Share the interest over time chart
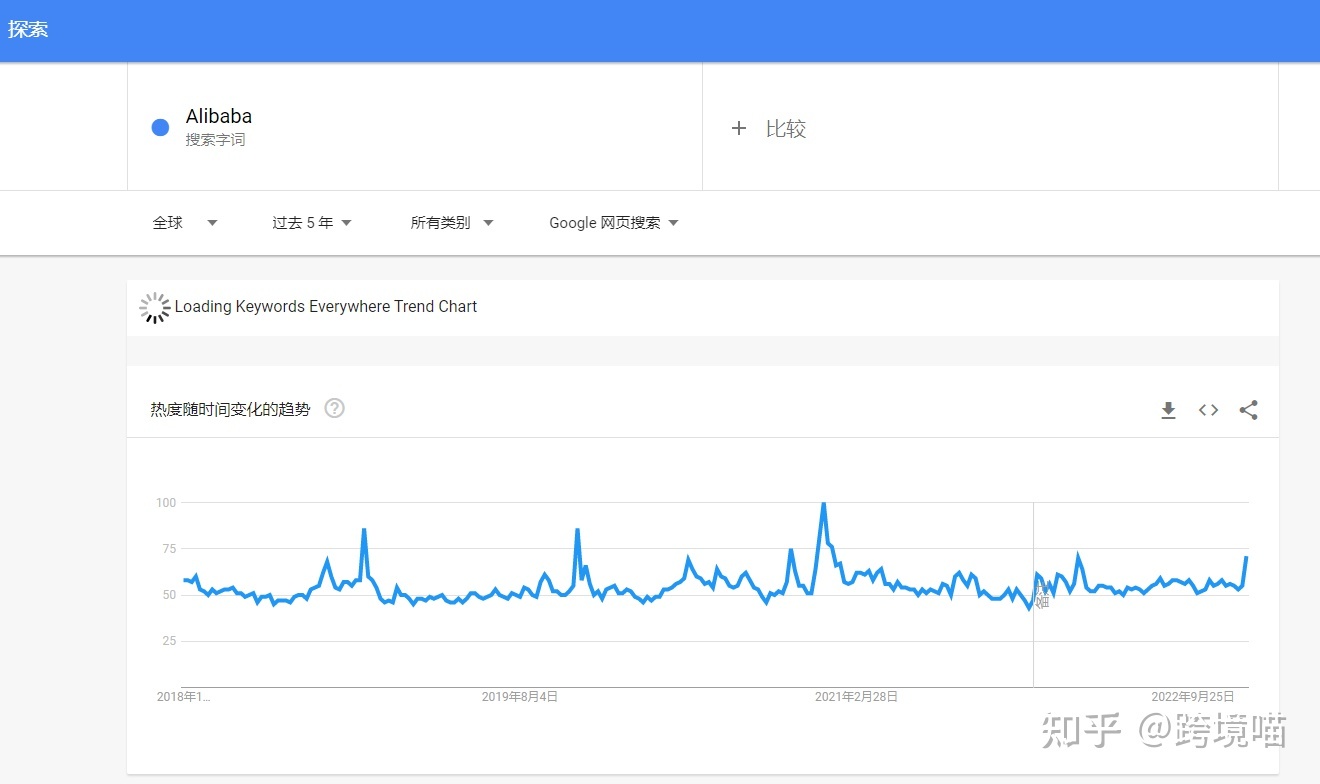This screenshot has height=784, width=1320. (1248, 410)
